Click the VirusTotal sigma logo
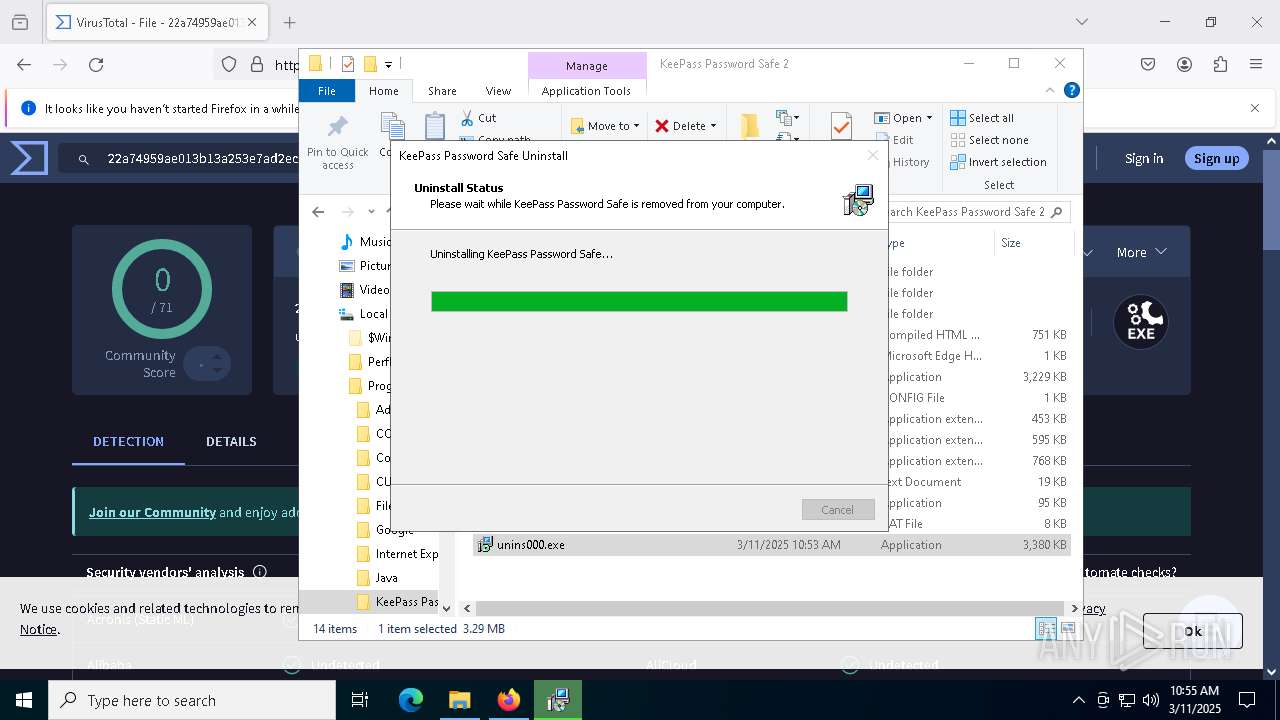The height and width of the screenshot is (720, 1280). 28,158
